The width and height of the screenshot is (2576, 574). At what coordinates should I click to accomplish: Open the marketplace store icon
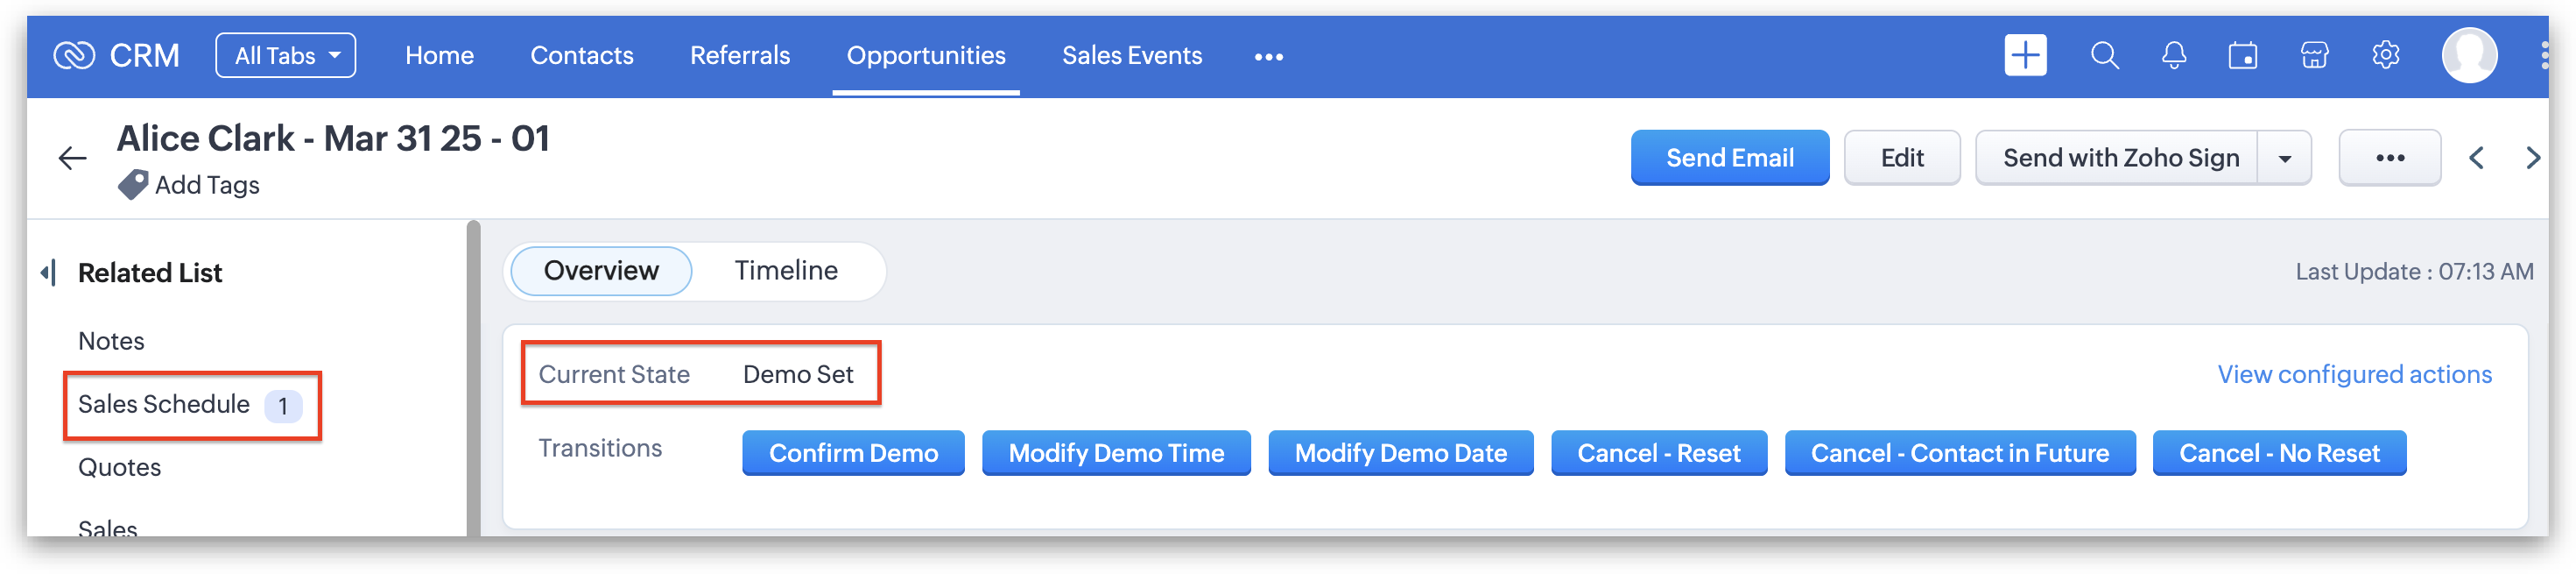(2314, 56)
